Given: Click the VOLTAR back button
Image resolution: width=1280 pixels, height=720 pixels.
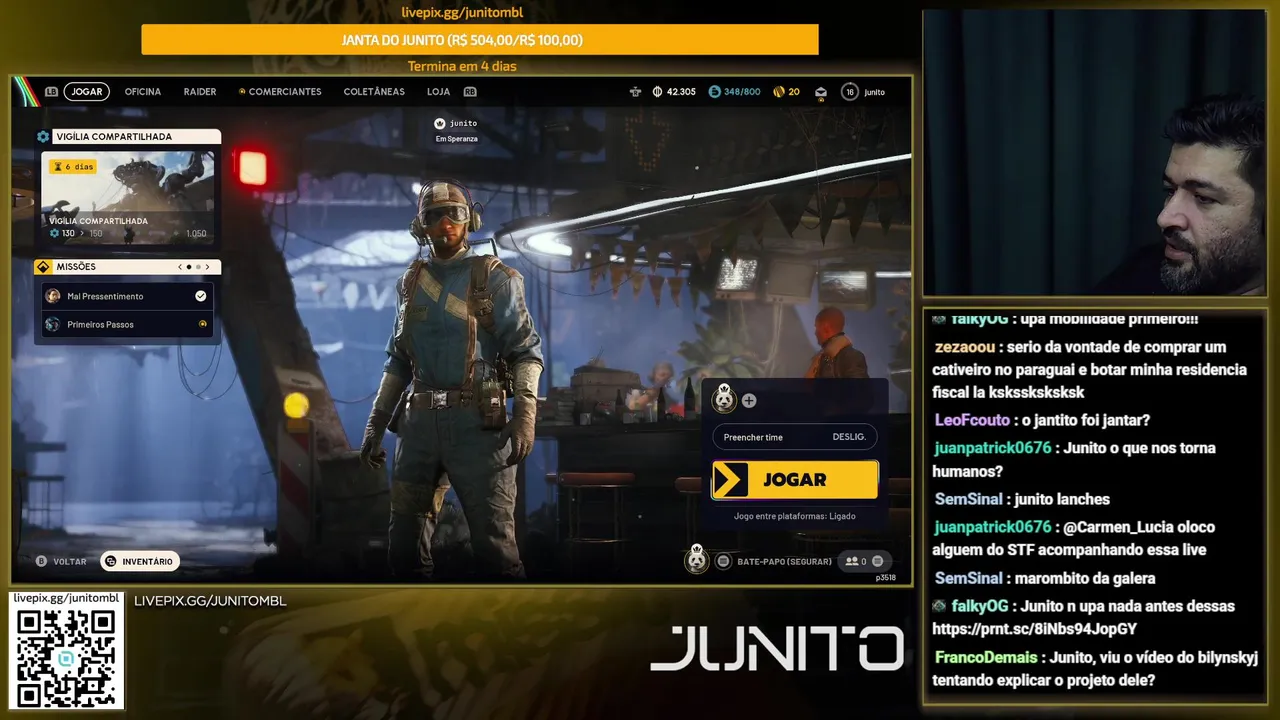Looking at the screenshot, I should [x=61, y=562].
